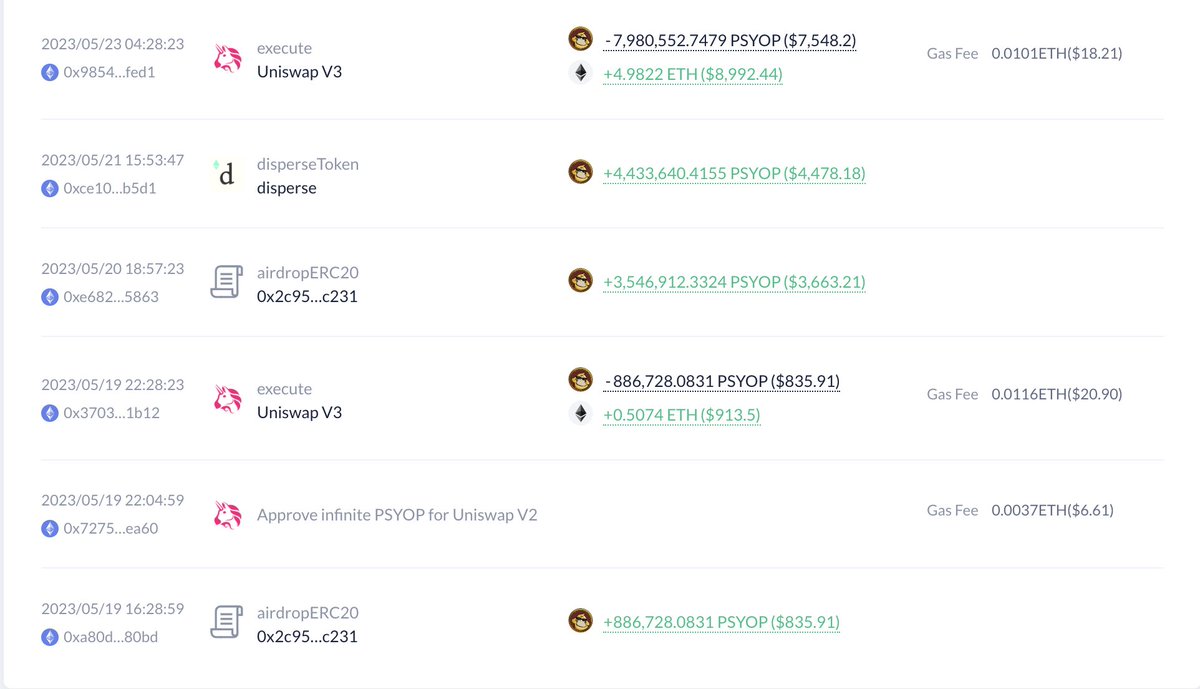Click the PSYOP token icon beside +4,433,640.4155
This screenshot has height=689, width=1200.
(580, 172)
